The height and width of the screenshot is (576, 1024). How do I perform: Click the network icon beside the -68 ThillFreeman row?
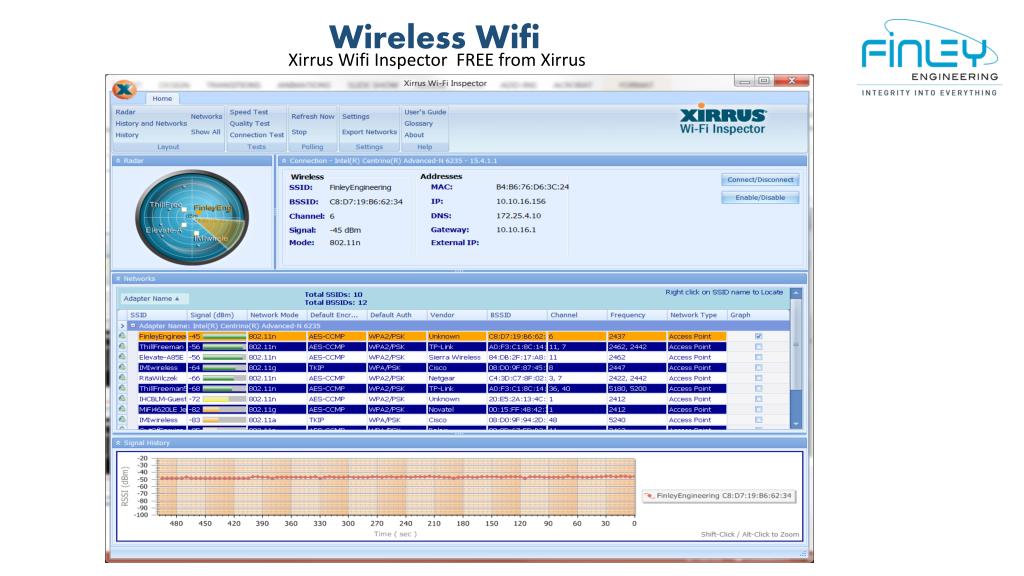[122, 389]
